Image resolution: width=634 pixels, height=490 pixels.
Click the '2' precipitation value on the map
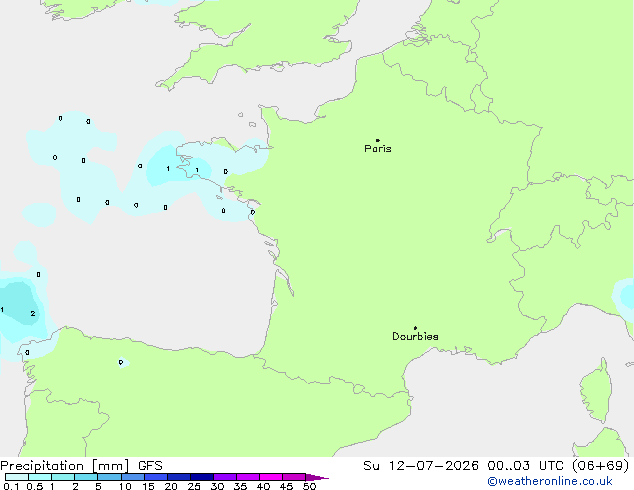[33, 313]
